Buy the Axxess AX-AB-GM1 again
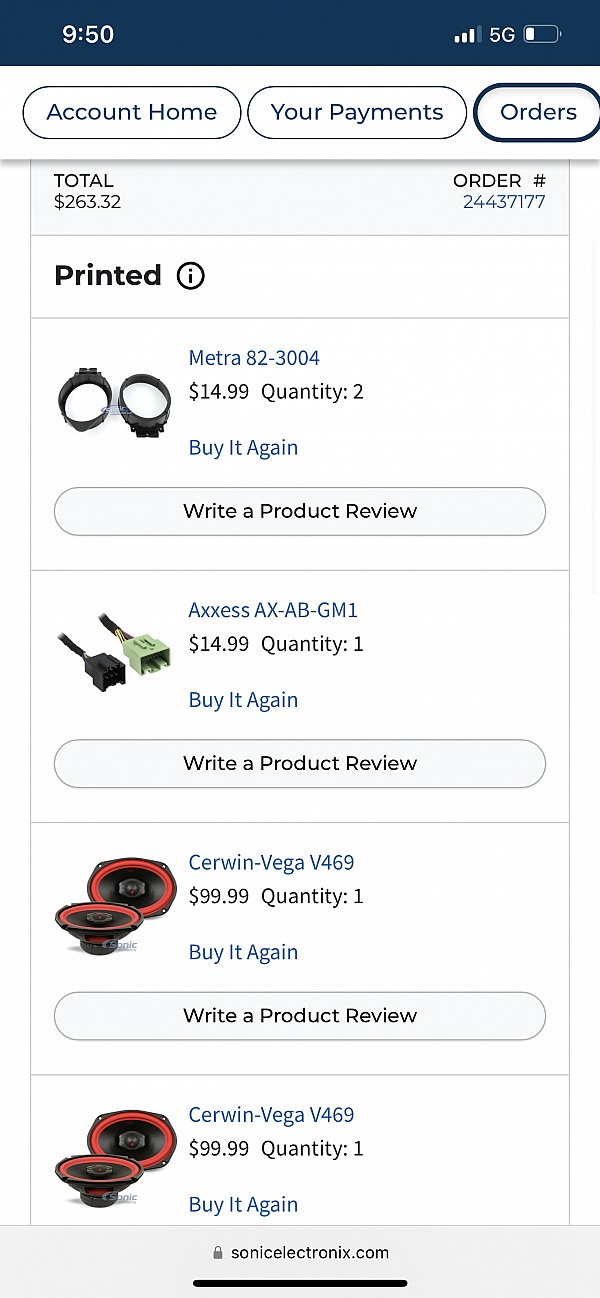The height and width of the screenshot is (1298, 600). pyautogui.click(x=243, y=700)
